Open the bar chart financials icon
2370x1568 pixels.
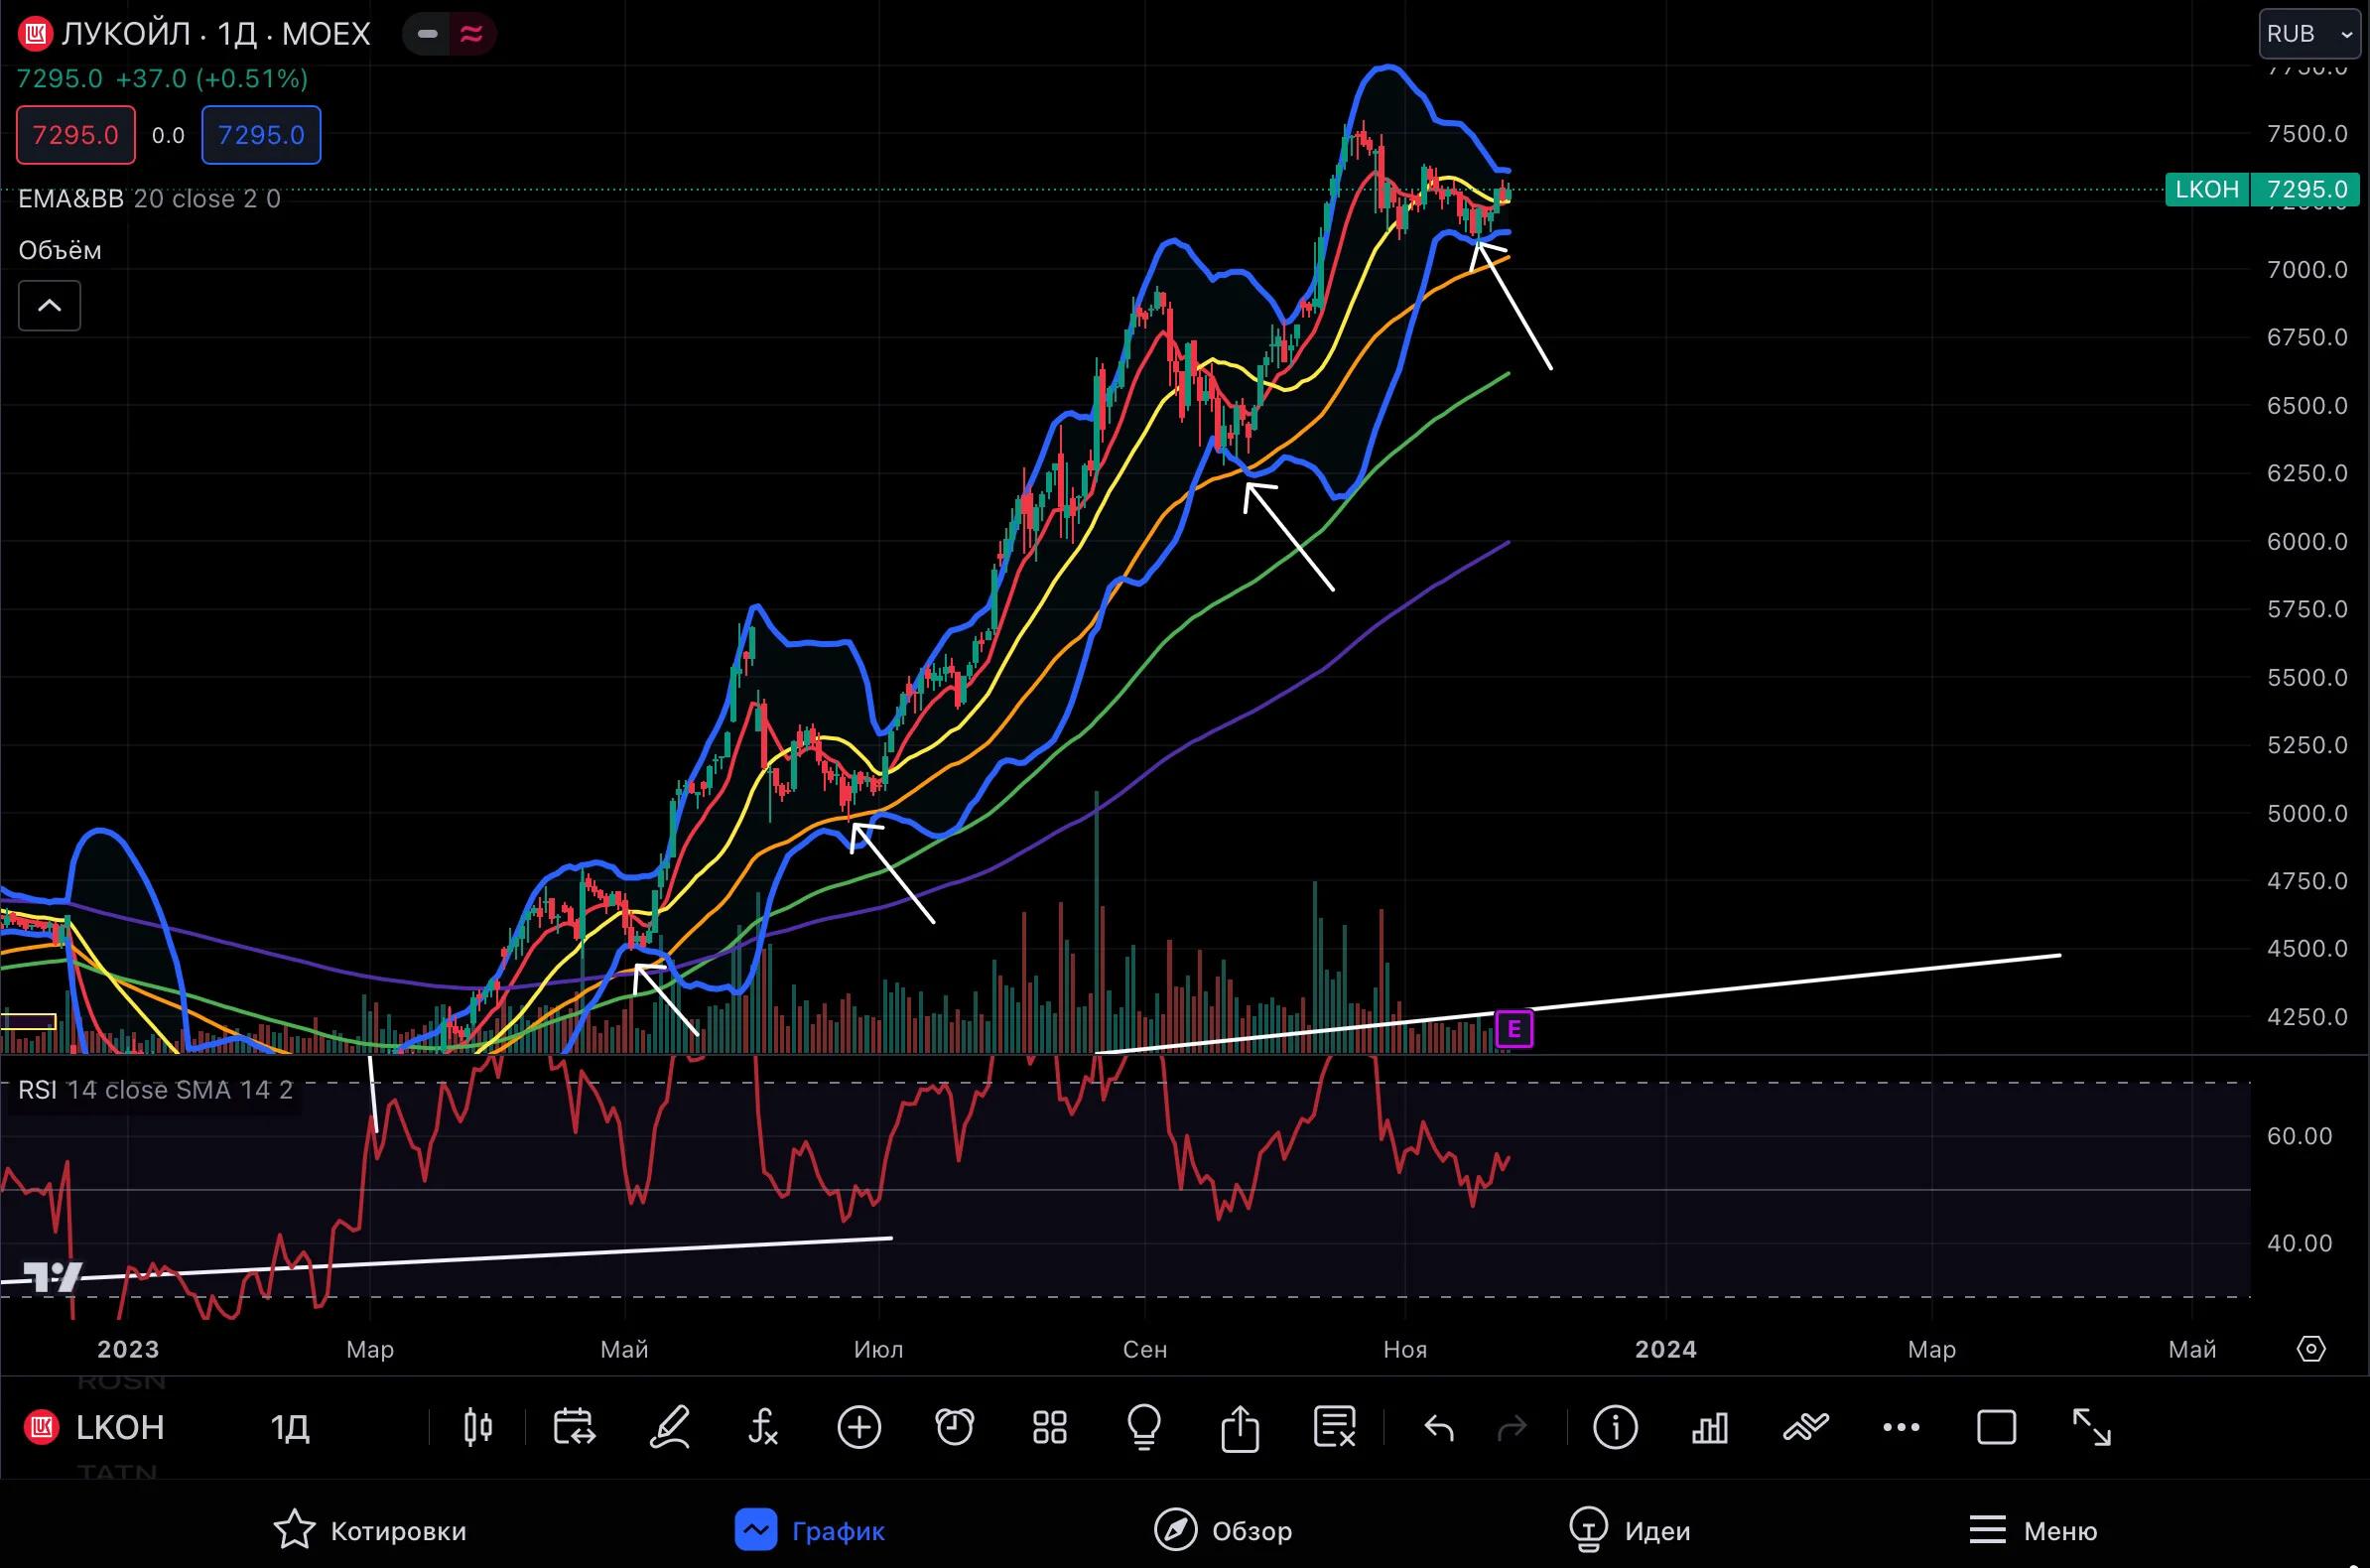click(x=1710, y=1427)
